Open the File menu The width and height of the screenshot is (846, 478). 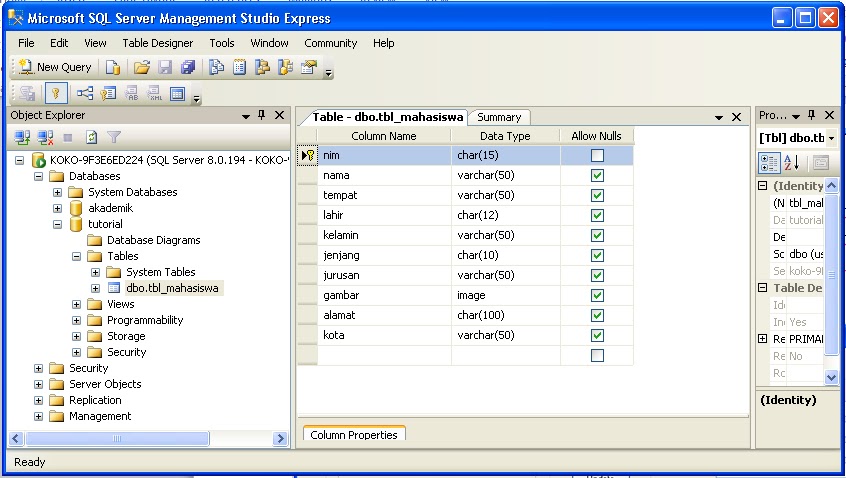pos(26,43)
